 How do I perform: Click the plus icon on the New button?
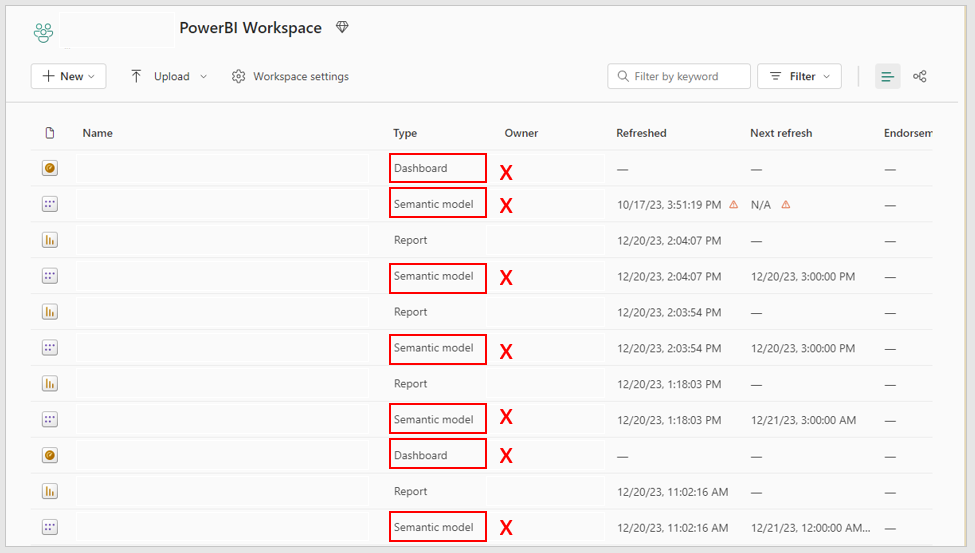tap(49, 76)
